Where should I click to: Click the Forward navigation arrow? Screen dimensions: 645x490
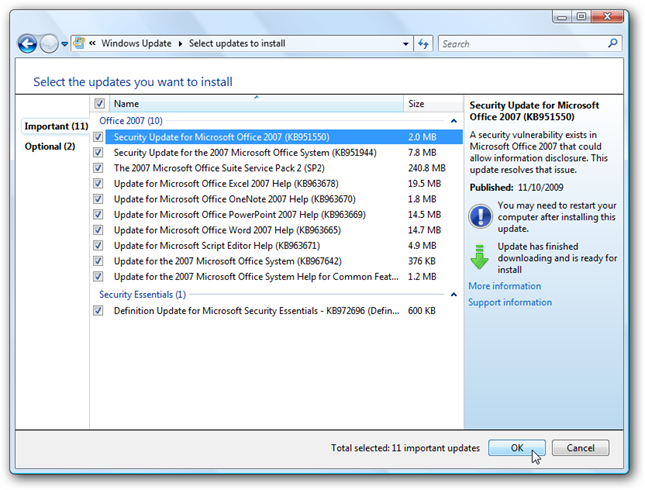[x=49, y=44]
